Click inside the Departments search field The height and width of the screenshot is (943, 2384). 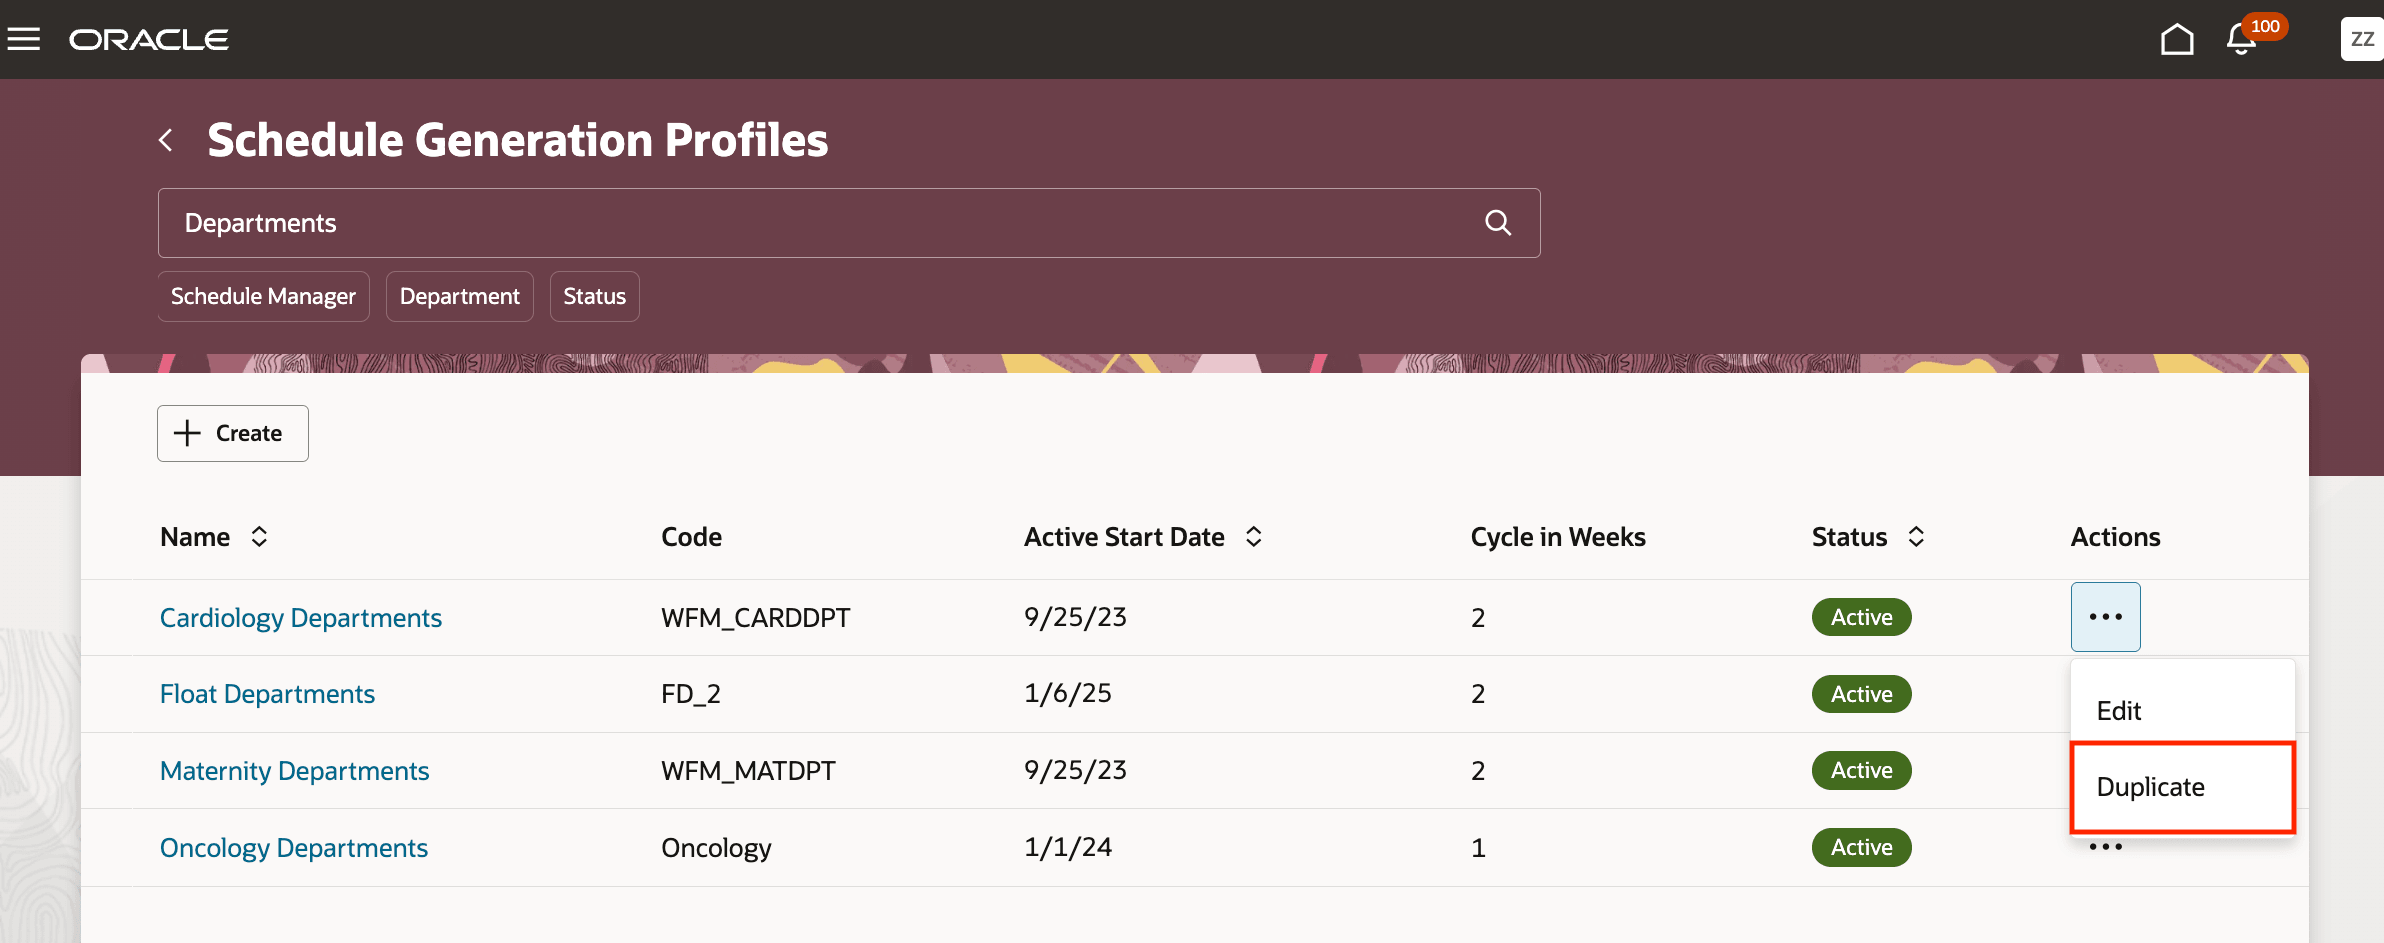pos(700,222)
